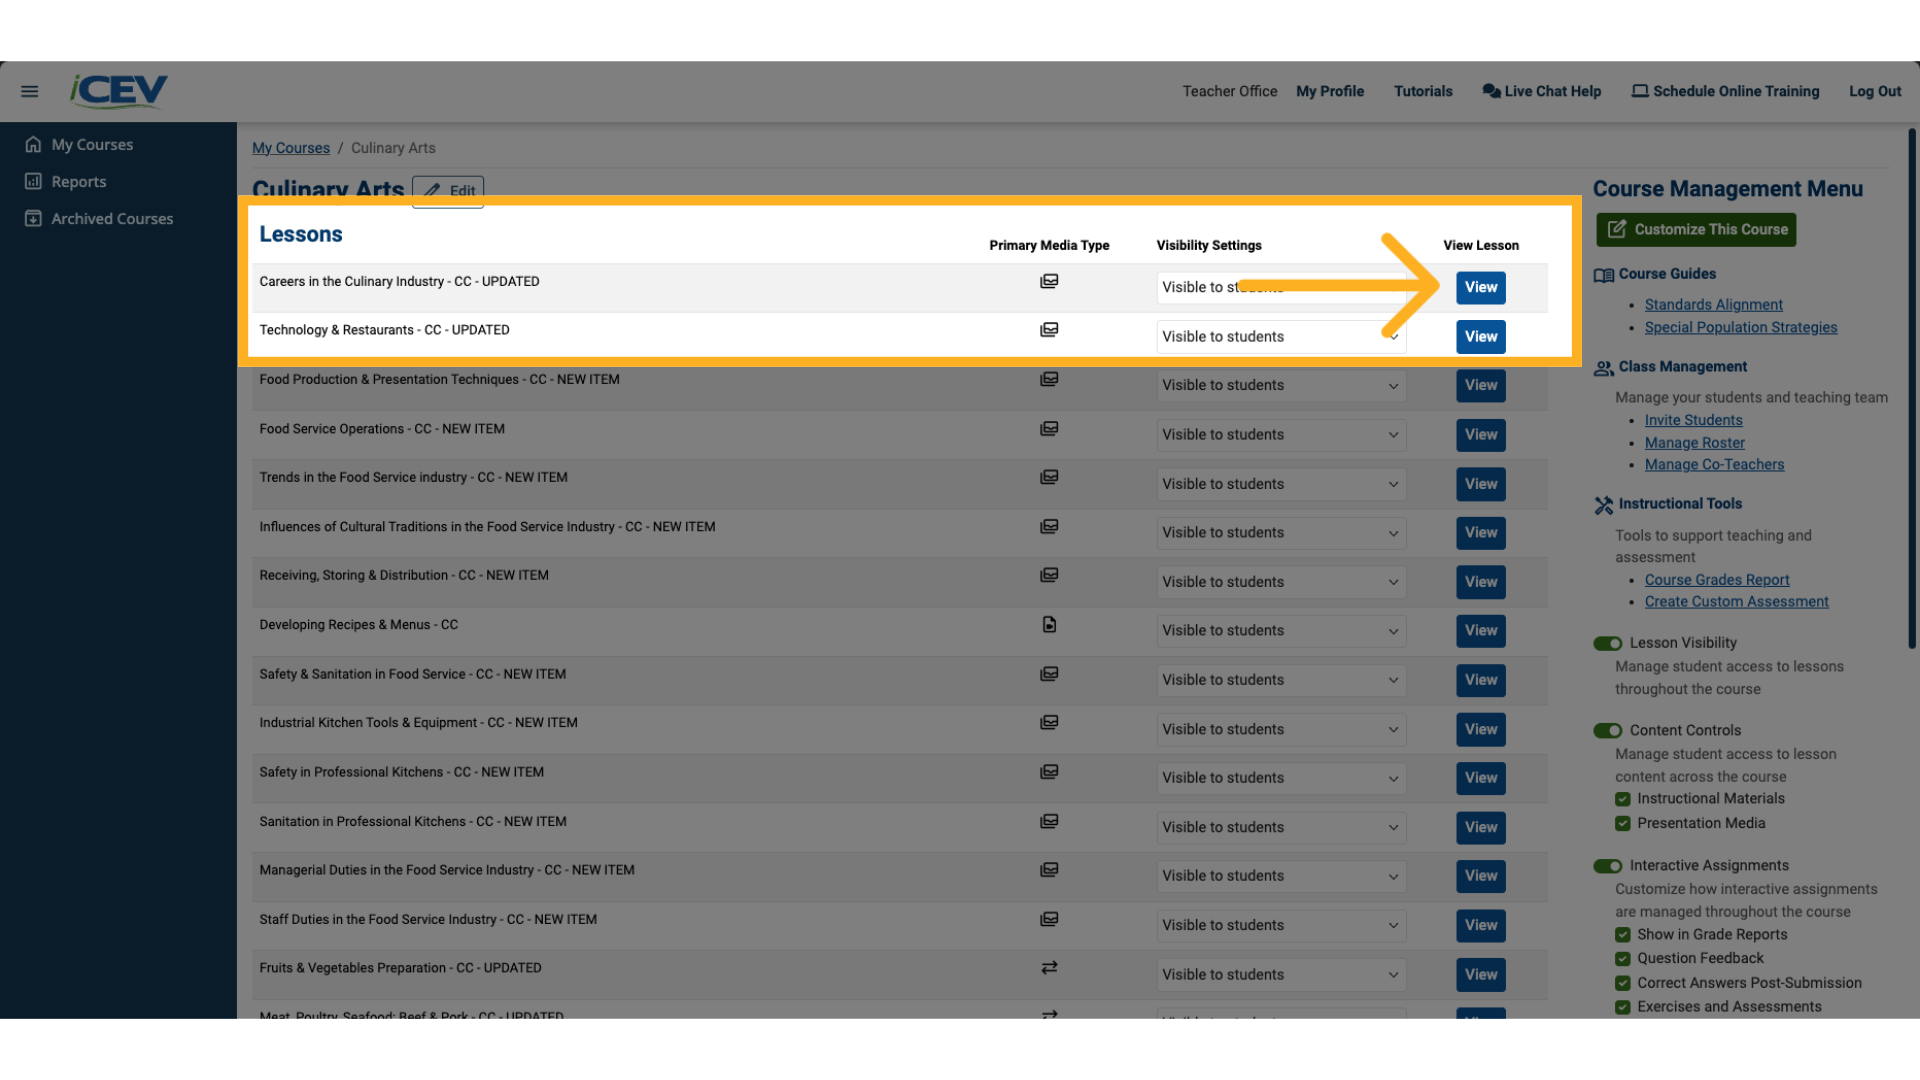Open Special Population Strategies link

[1741, 328]
